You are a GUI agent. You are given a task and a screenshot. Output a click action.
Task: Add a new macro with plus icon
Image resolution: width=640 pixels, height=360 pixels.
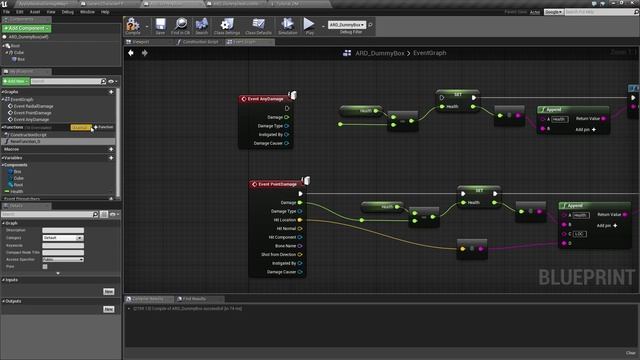coord(111,149)
